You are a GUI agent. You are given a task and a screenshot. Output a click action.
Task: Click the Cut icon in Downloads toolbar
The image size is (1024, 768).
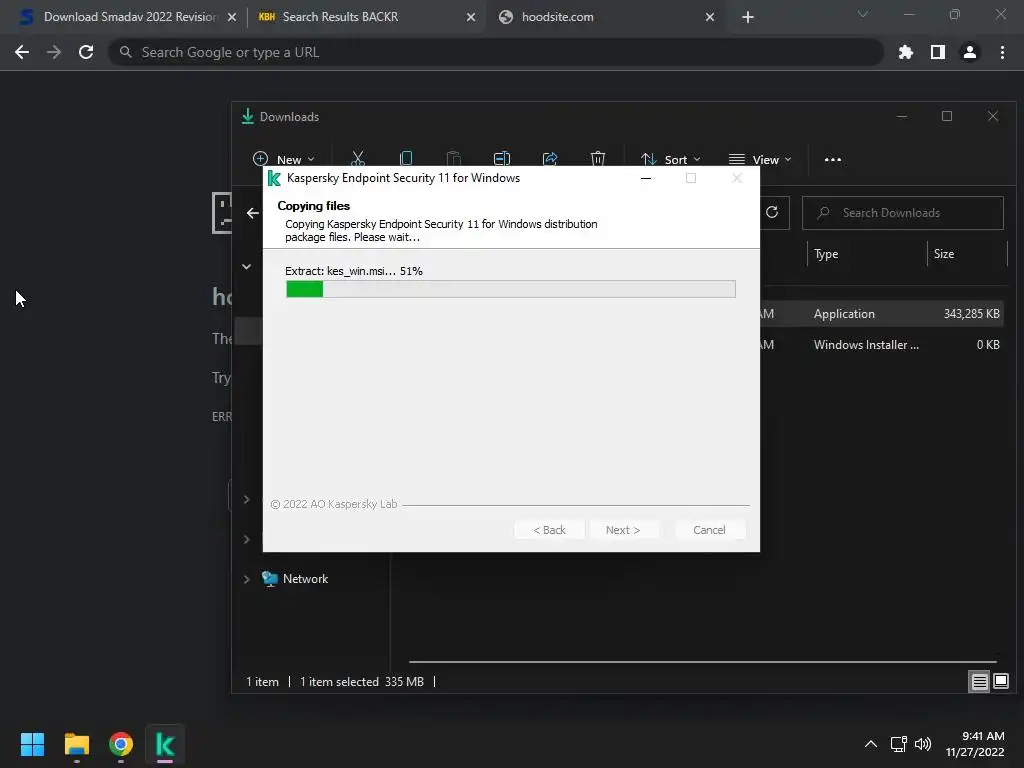tap(357, 159)
